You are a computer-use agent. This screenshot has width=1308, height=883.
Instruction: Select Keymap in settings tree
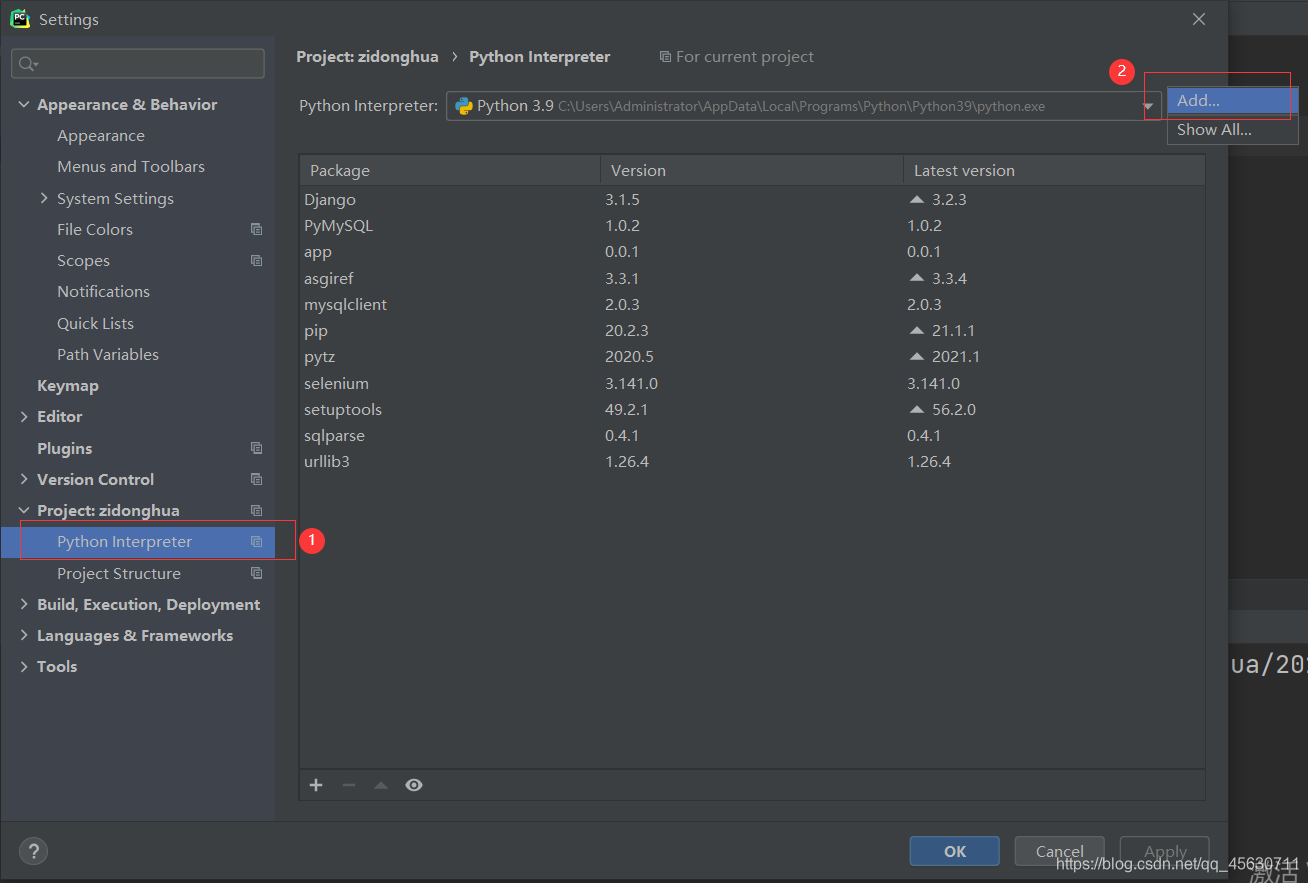[x=68, y=385]
